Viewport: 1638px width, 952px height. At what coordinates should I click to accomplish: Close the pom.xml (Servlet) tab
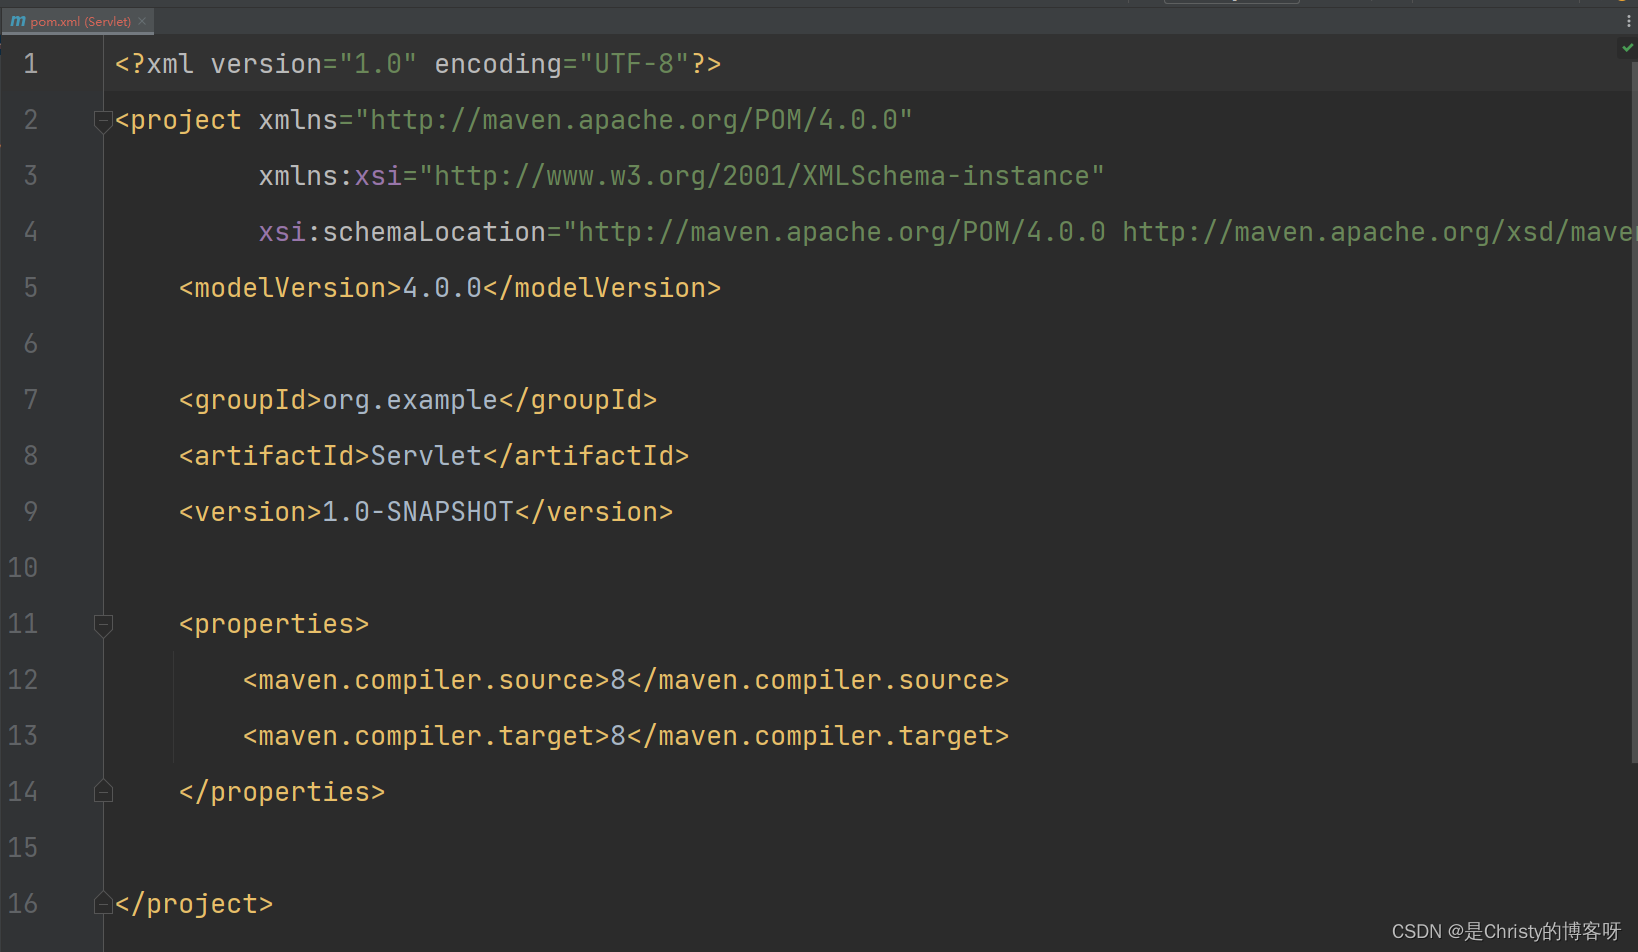click(142, 20)
